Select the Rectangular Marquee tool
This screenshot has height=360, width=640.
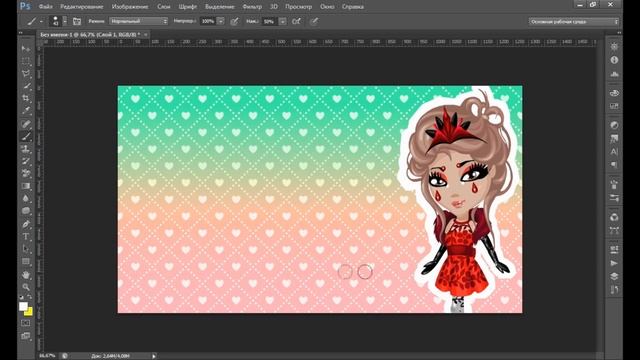coord(26,61)
